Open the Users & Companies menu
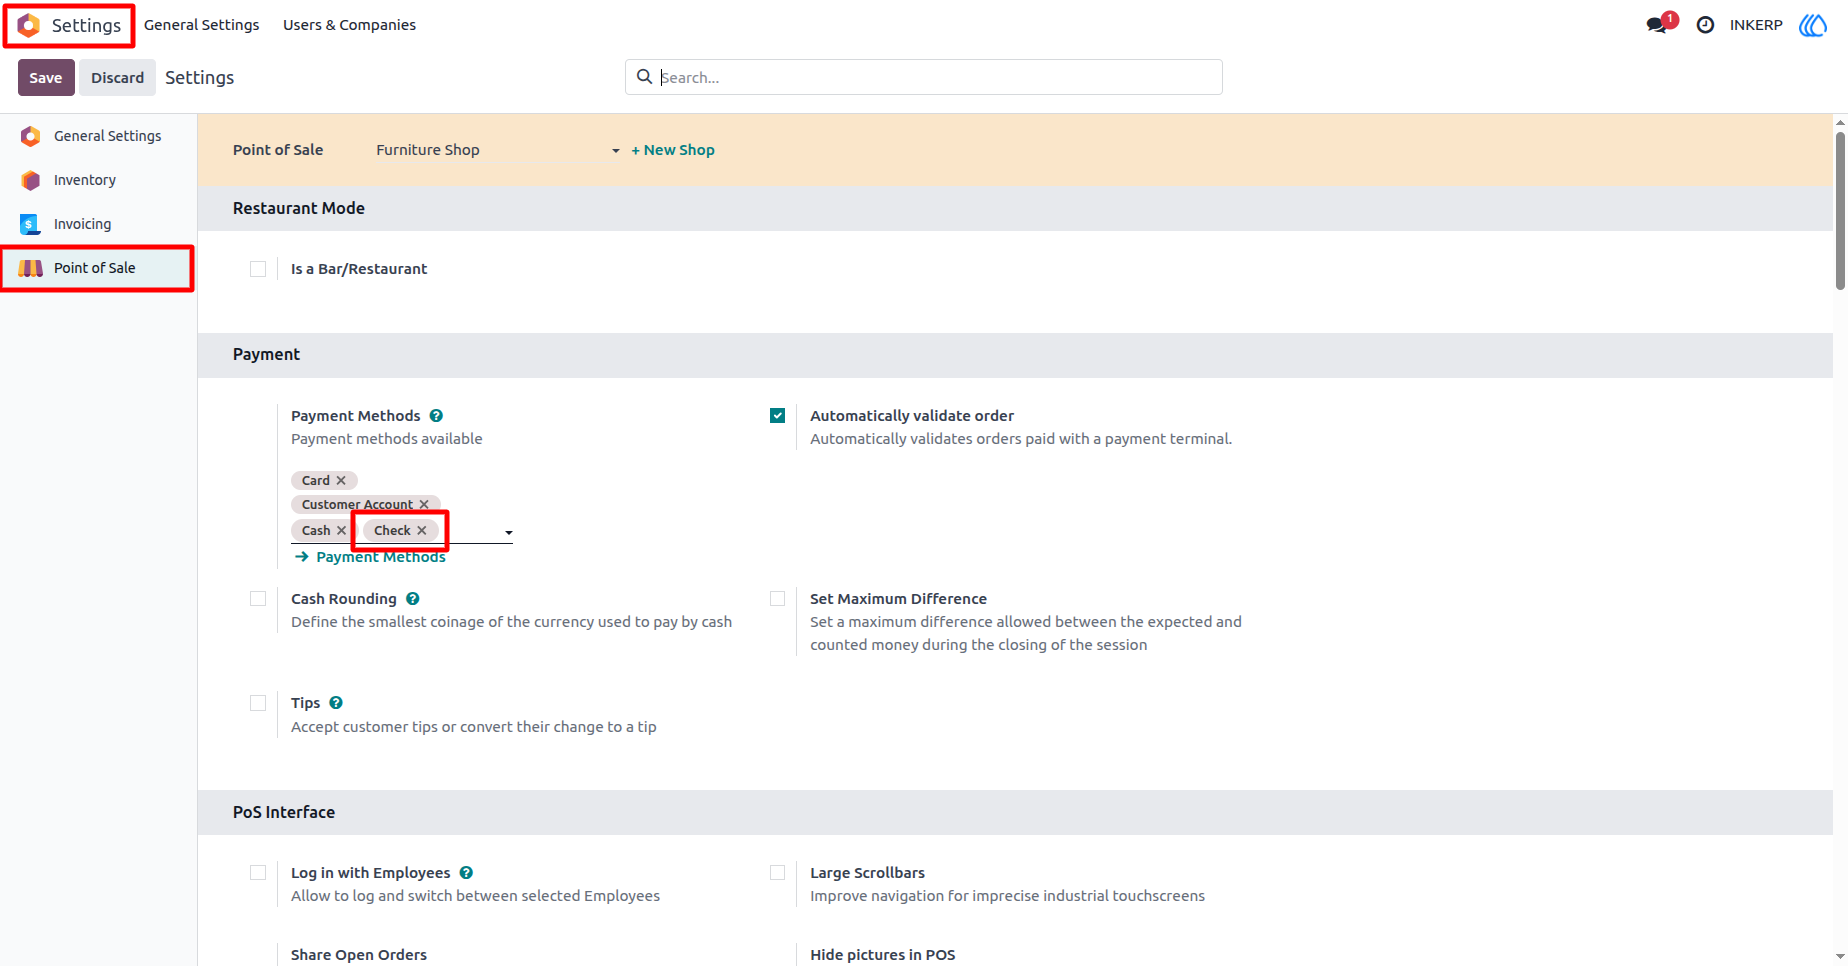Image resolution: width=1848 pixels, height=966 pixels. (x=349, y=25)
